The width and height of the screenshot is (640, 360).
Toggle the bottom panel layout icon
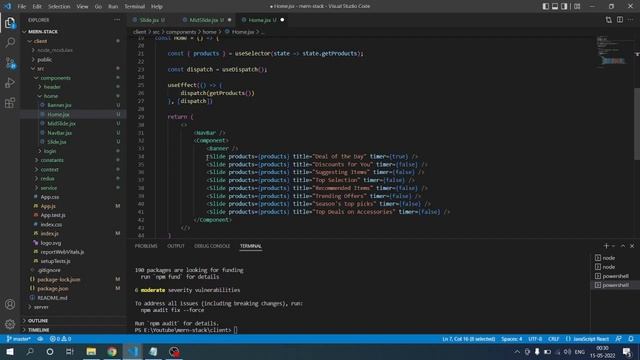tap(555, 6)
